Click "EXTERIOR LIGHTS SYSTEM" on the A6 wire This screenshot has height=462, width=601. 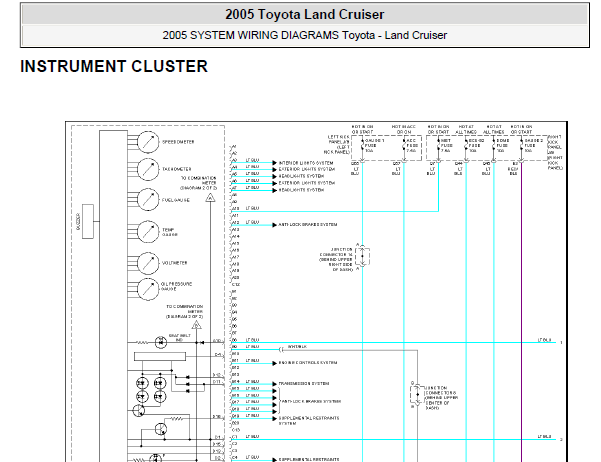click(307, 183)
